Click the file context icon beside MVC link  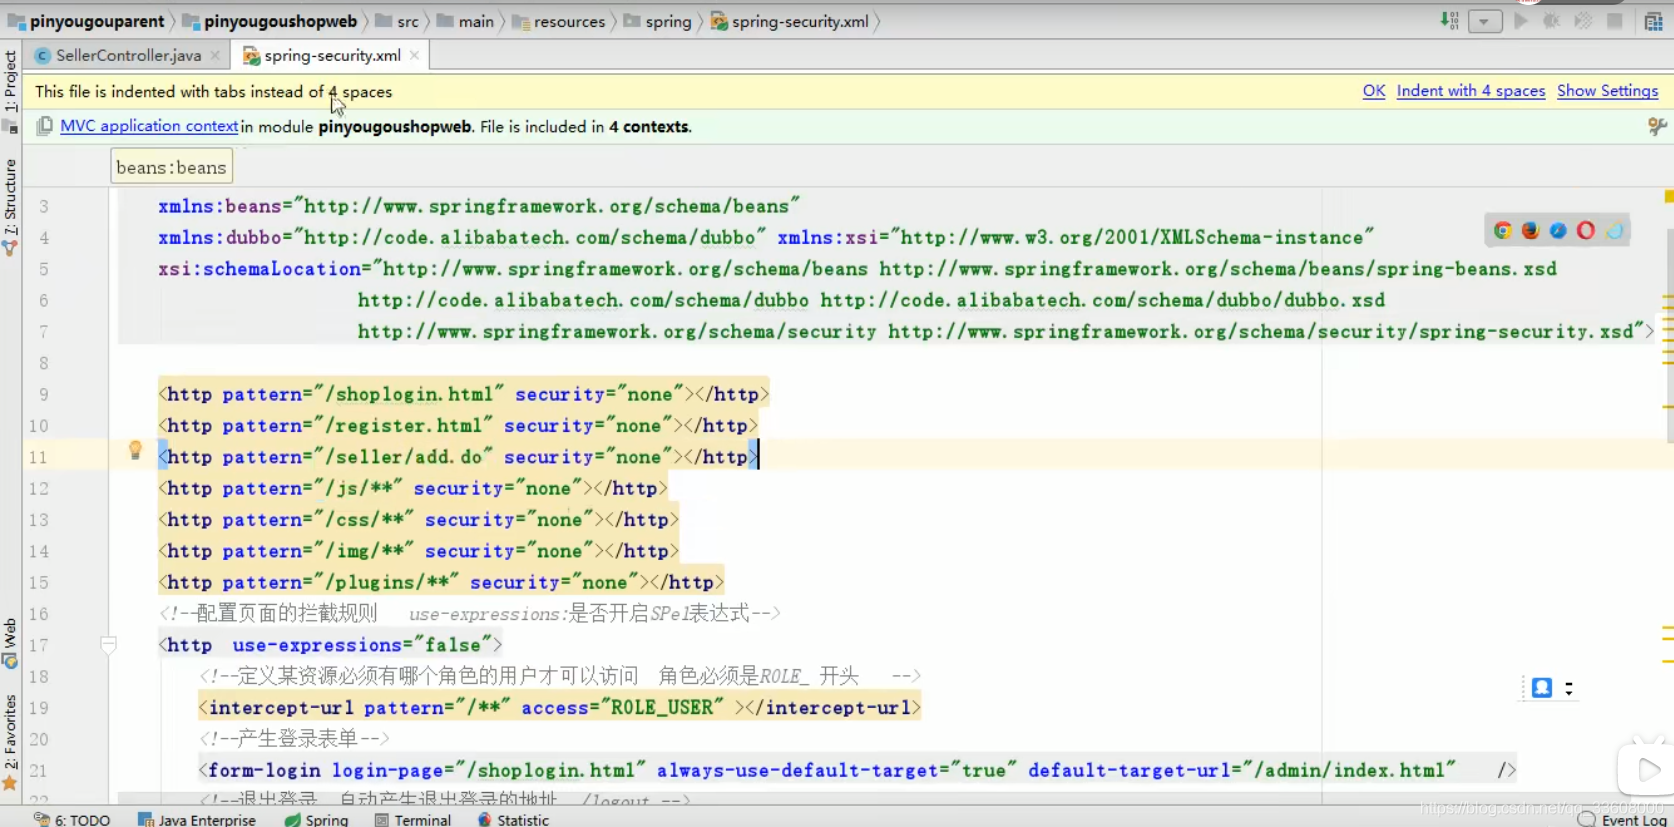click(x=44, y=126)
